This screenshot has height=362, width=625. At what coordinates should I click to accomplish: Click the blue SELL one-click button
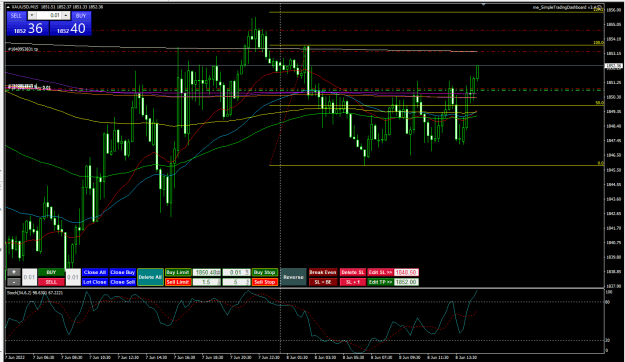click(x=16, y=16)
